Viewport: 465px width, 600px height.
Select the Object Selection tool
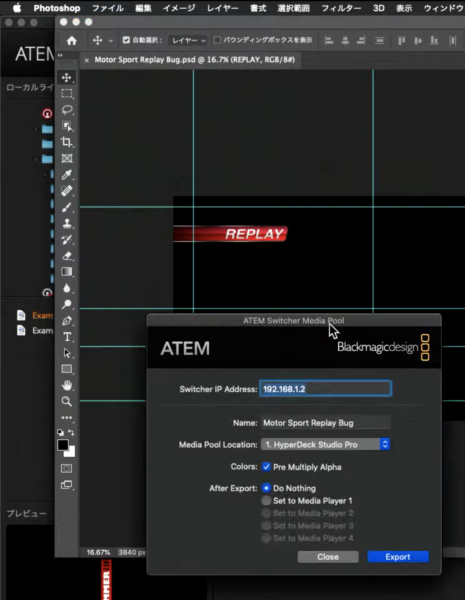tap(67, 126)
